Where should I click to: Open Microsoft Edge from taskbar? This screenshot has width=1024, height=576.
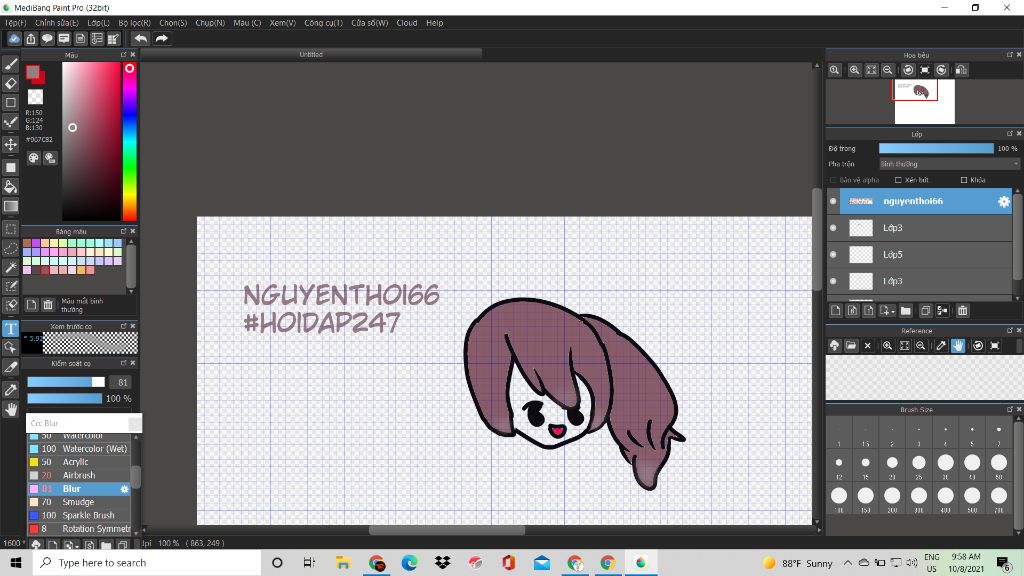tap(409, 563)
